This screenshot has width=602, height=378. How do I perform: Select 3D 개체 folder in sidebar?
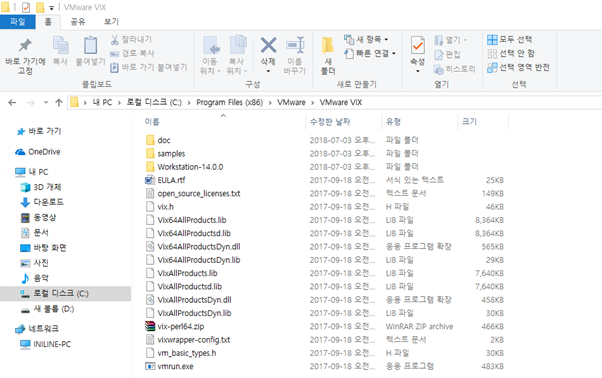point(41,187)
